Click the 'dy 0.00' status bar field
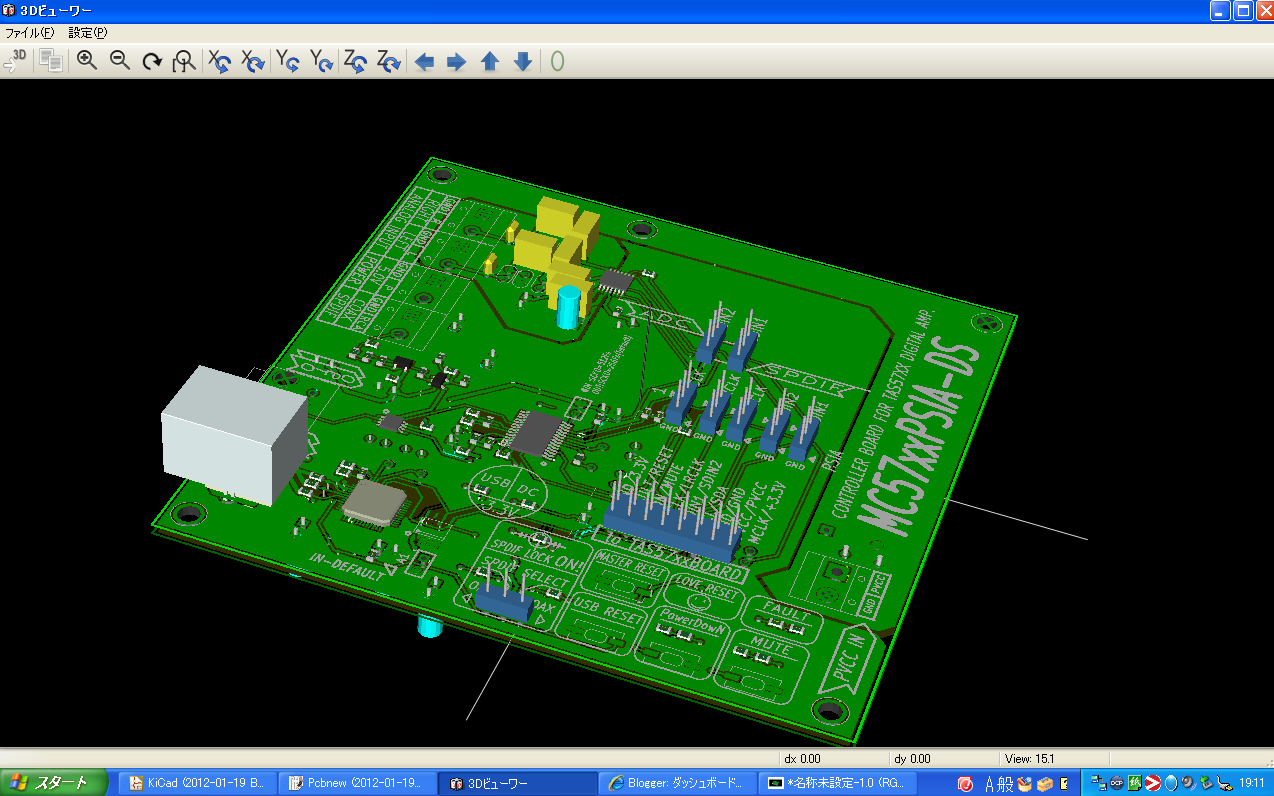Viewport: 1274px width, 796px height. point(943,759)
